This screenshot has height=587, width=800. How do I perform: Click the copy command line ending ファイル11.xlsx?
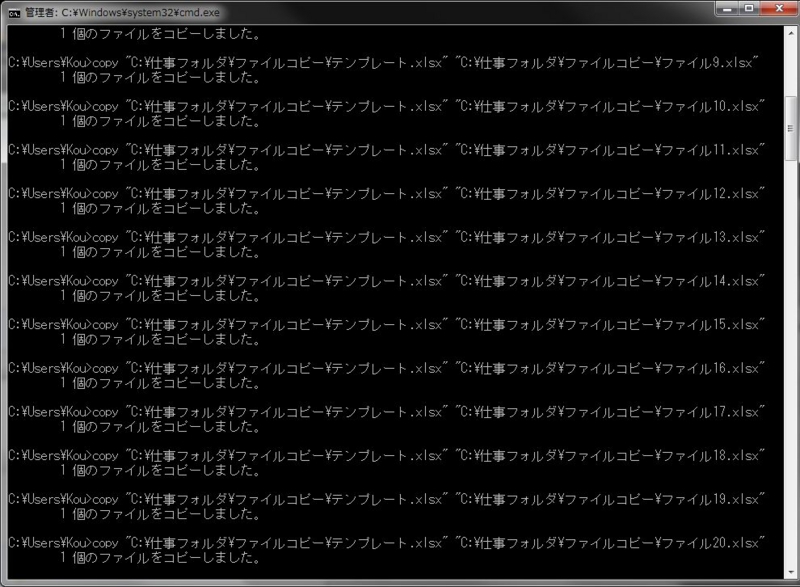pyautogui.click(x=386, y=150)
